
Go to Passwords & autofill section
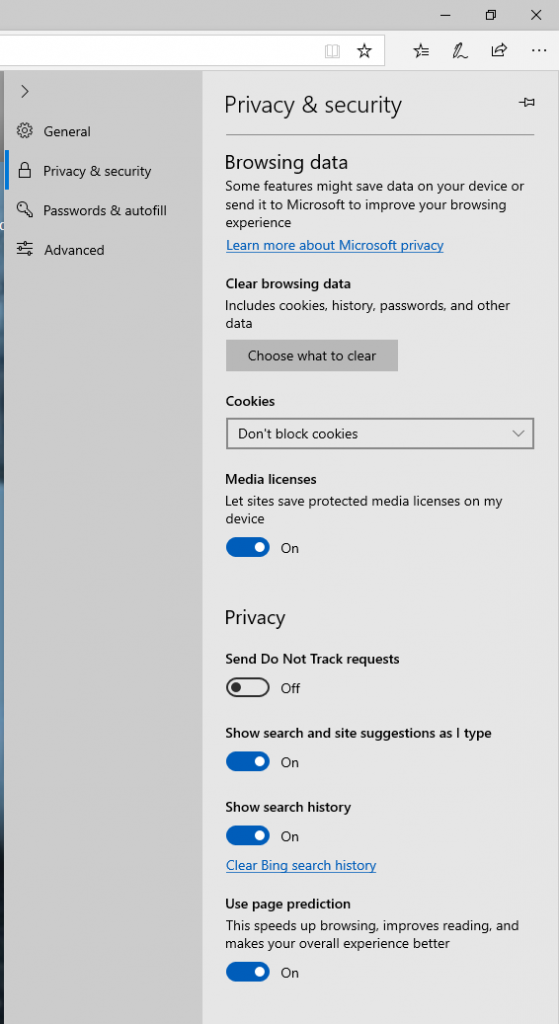click(x=104, y=210)
